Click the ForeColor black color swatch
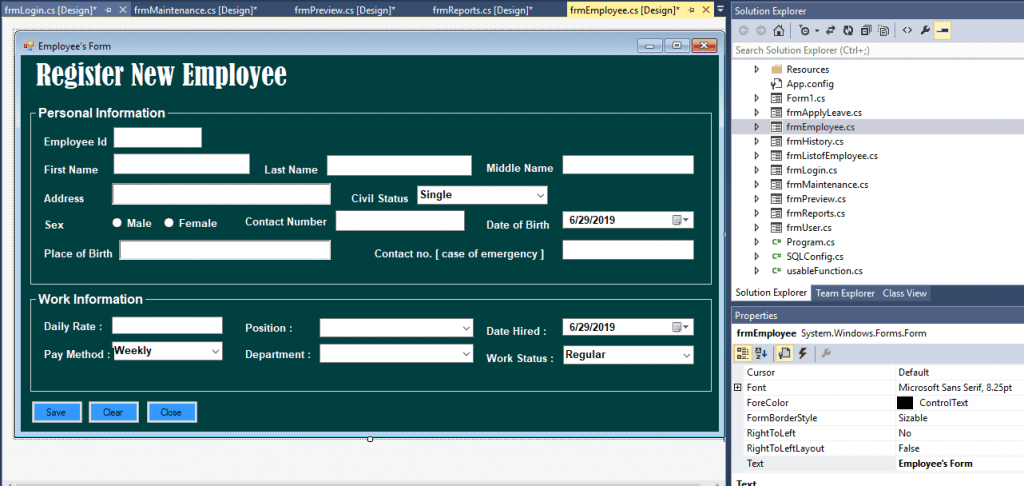Viewport: 1024px width, 486px height. click(x=904, y=402)
